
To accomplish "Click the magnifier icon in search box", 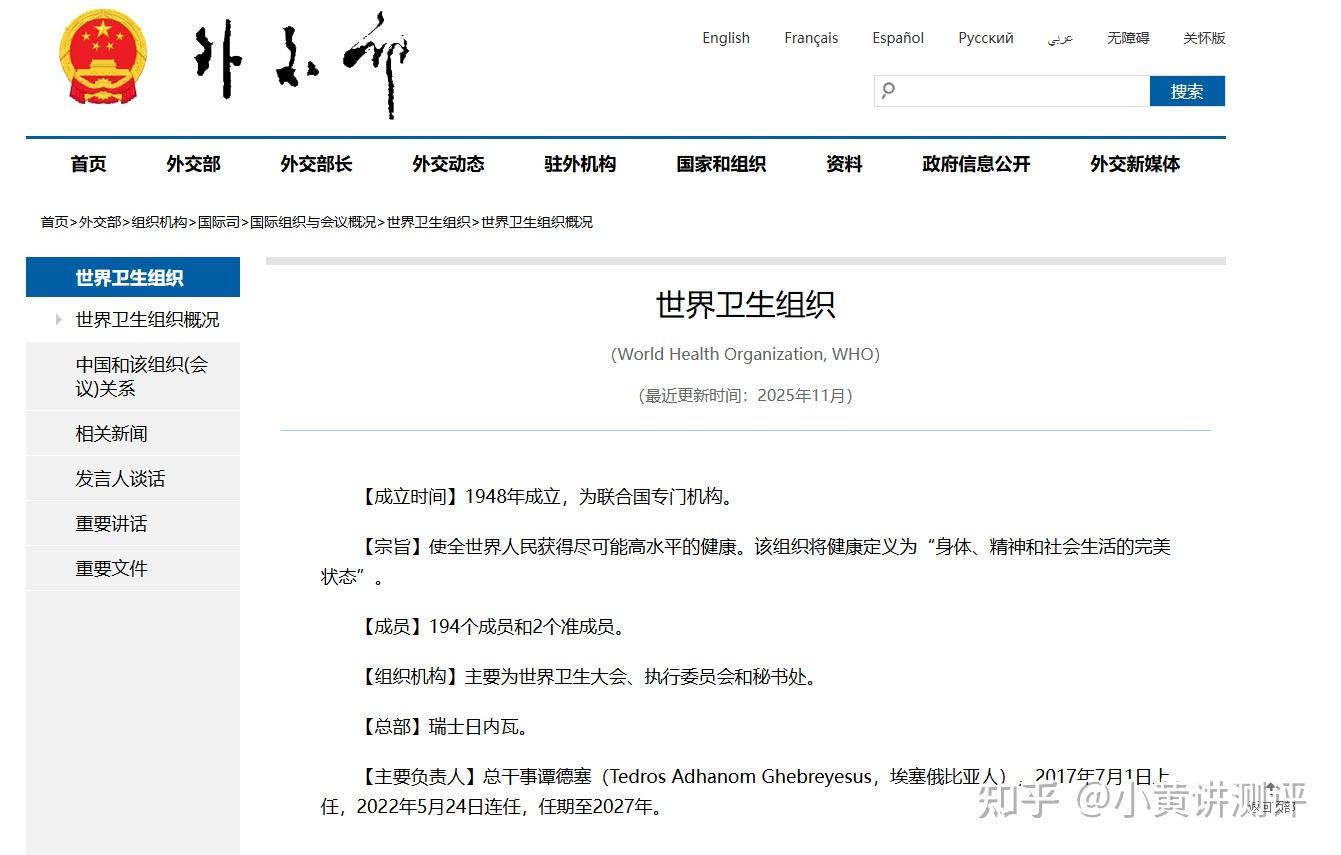I will tap(888, 91).
